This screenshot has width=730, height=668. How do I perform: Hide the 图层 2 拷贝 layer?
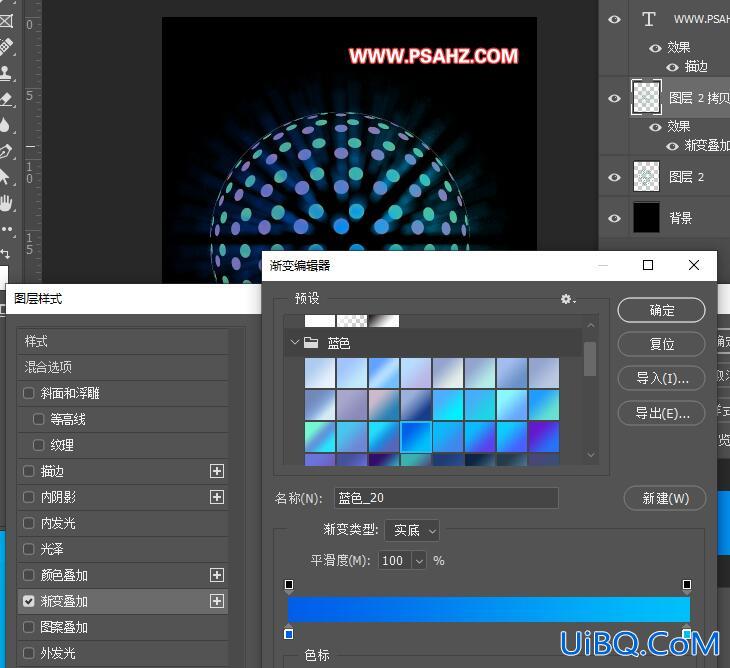pos(615,98)
